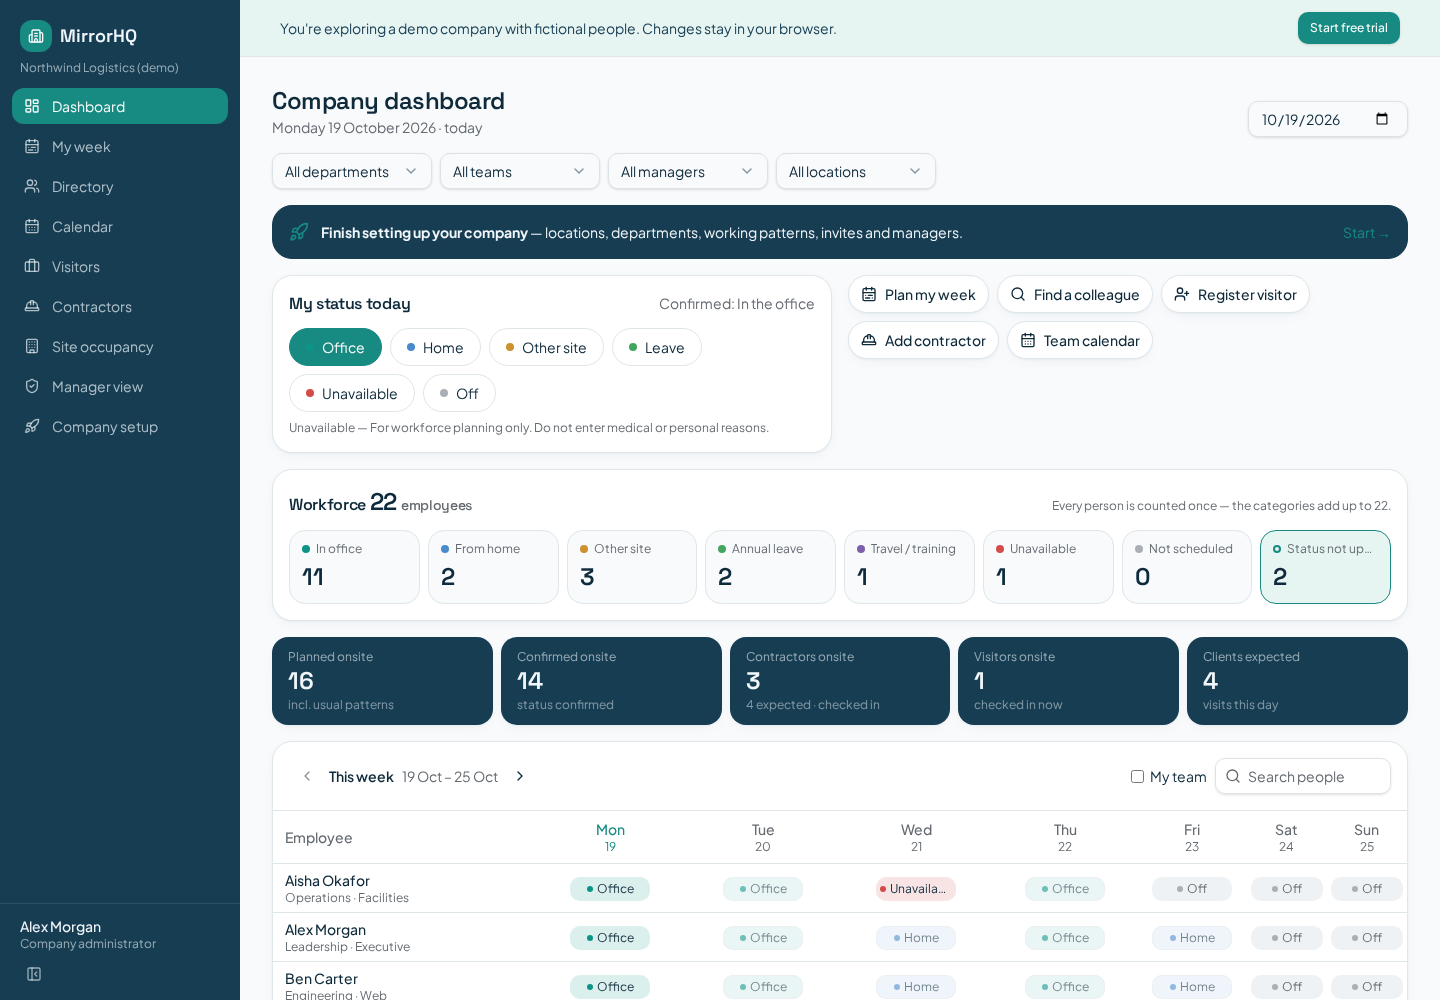
Task: Select the Annual leave workforce card
Action: pyautogui.click(x=770, y=567)
